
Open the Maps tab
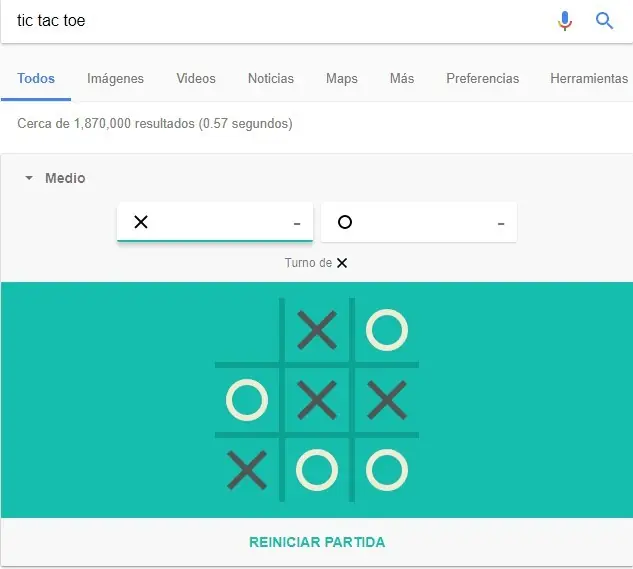(342, 79)
